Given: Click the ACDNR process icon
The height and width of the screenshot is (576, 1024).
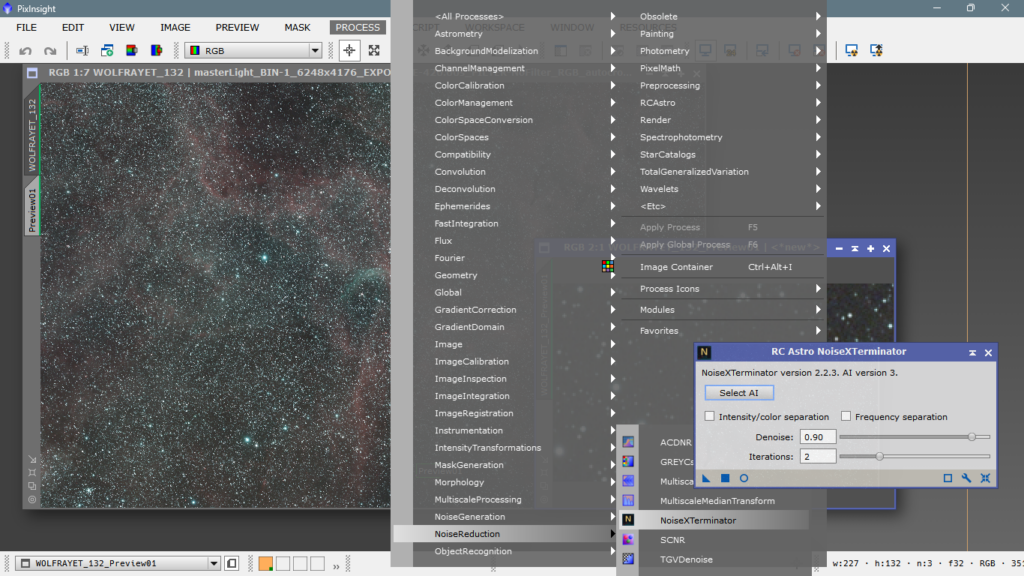Looking at the screenshot, I should (628, 442).
